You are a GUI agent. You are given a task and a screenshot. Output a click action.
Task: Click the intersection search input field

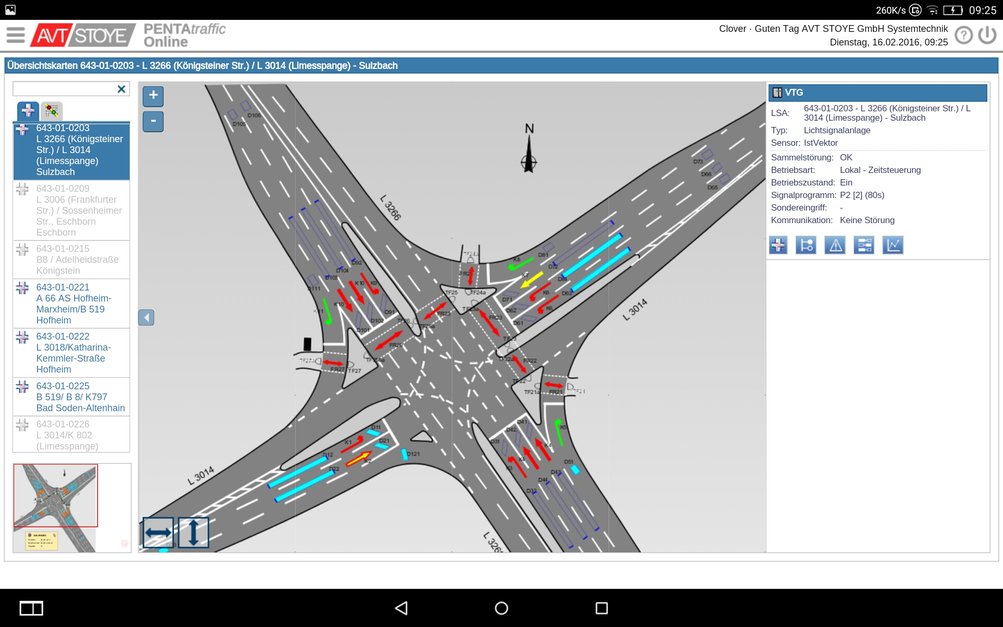pos(63,89)
